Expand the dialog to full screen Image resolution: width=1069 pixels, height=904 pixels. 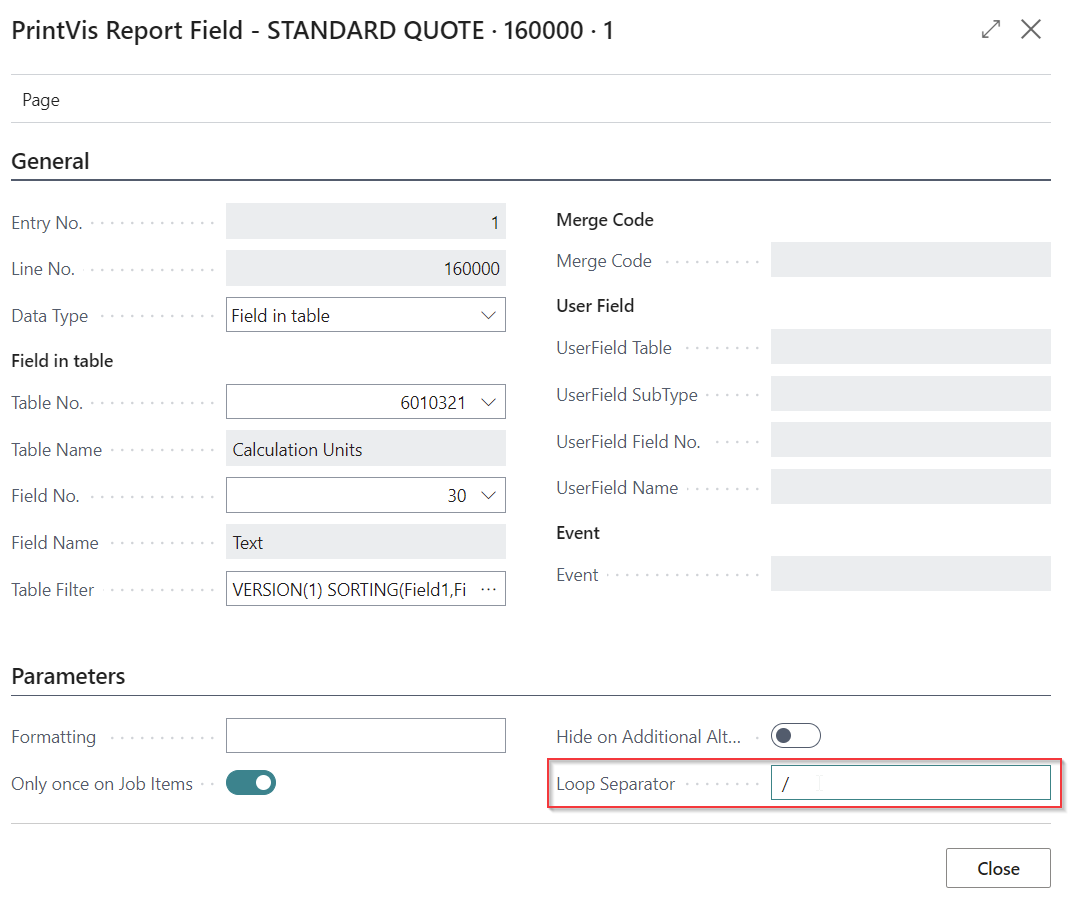click(x=991, y=30)
